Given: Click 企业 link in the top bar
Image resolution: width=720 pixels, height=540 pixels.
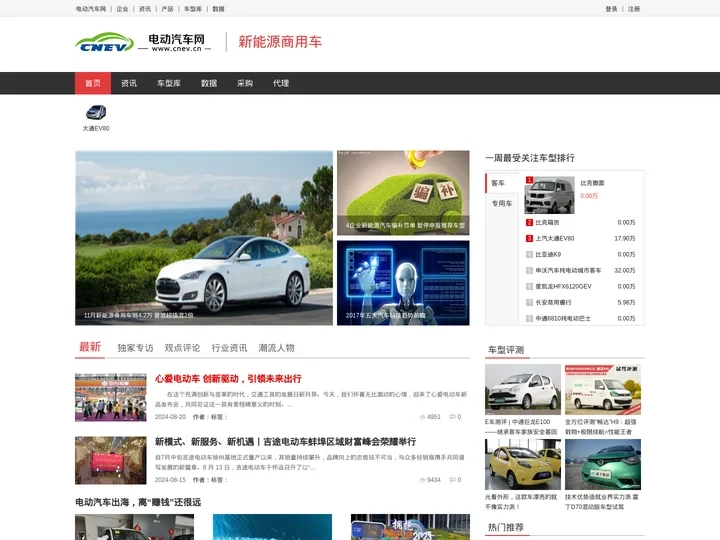Looking at the screenshot, I should pyautogui.click(x=123, y=9).
